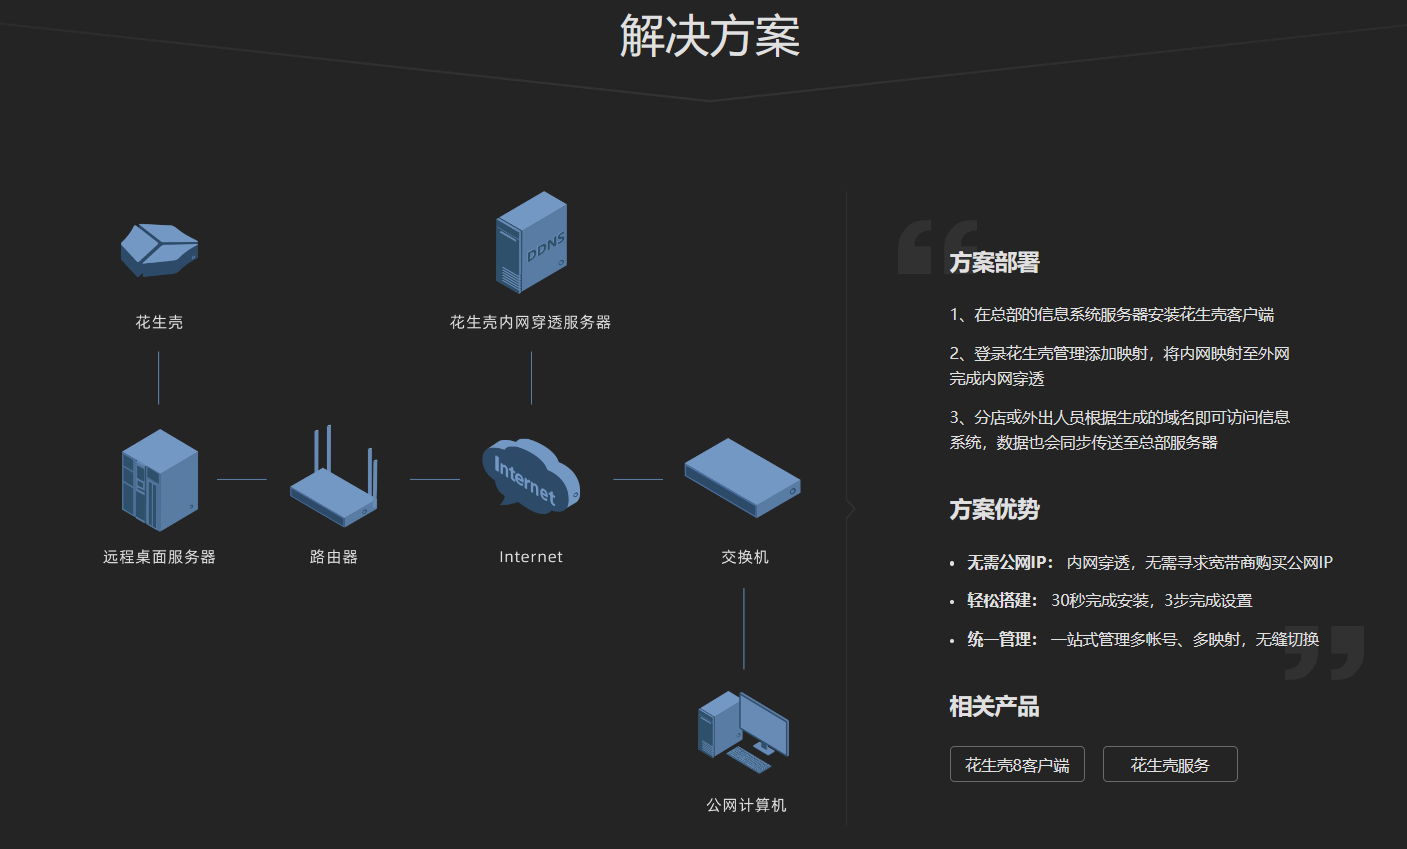Click the router icon with antennas
The image size is (1407, 849).
pos(334,477)
